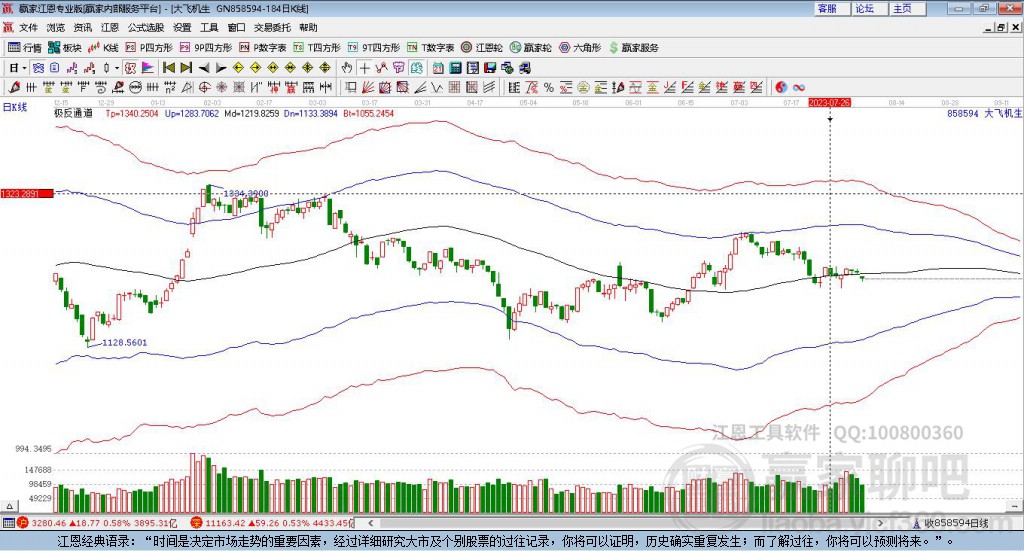Click the up-triangle button at volume pane corner
The height and width of the screenshot is (551, 1024).
coord(9,506)
